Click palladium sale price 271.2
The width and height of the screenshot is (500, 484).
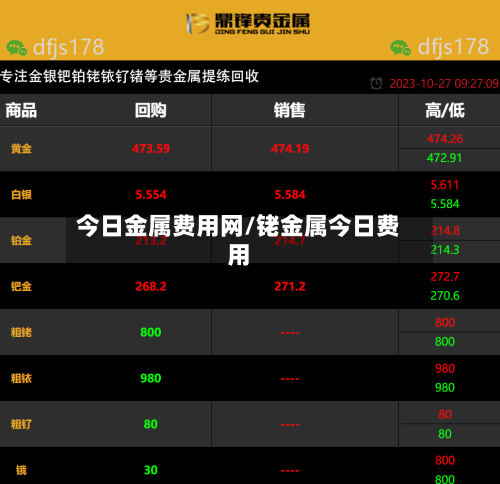[x=290, y=287]
